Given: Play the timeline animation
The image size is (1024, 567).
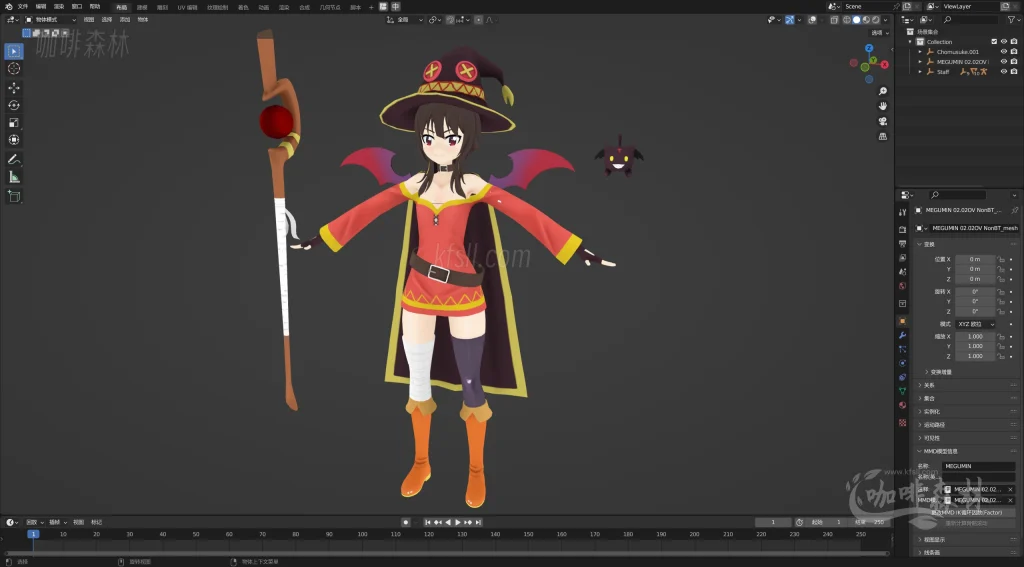Looking at the screenshot, I should coord(458,522).
